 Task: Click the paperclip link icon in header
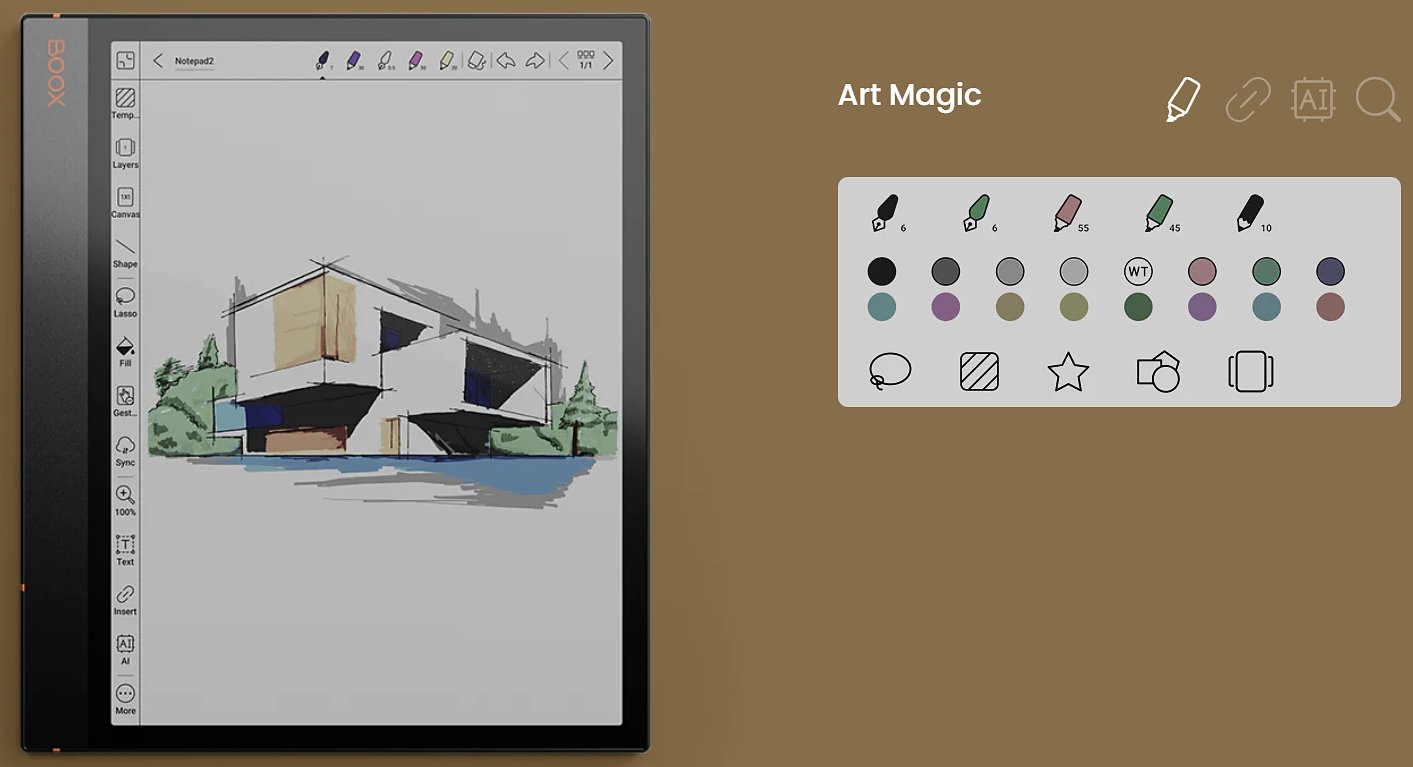(1248, 99)
